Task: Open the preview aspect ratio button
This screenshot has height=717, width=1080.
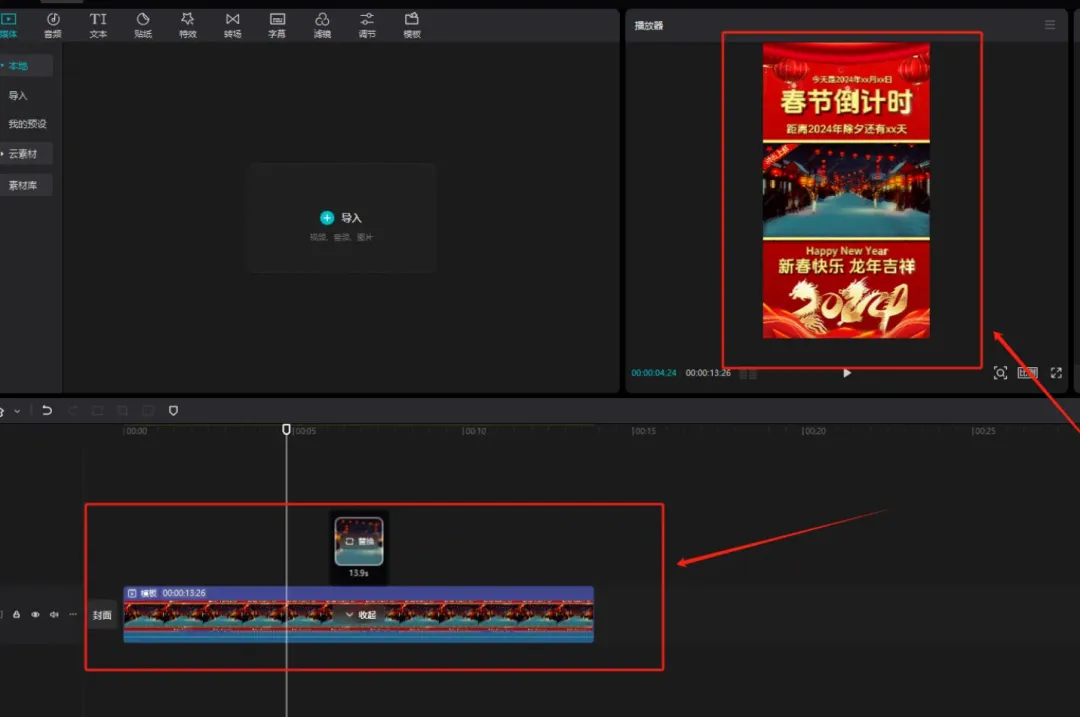Action: 1027,373
